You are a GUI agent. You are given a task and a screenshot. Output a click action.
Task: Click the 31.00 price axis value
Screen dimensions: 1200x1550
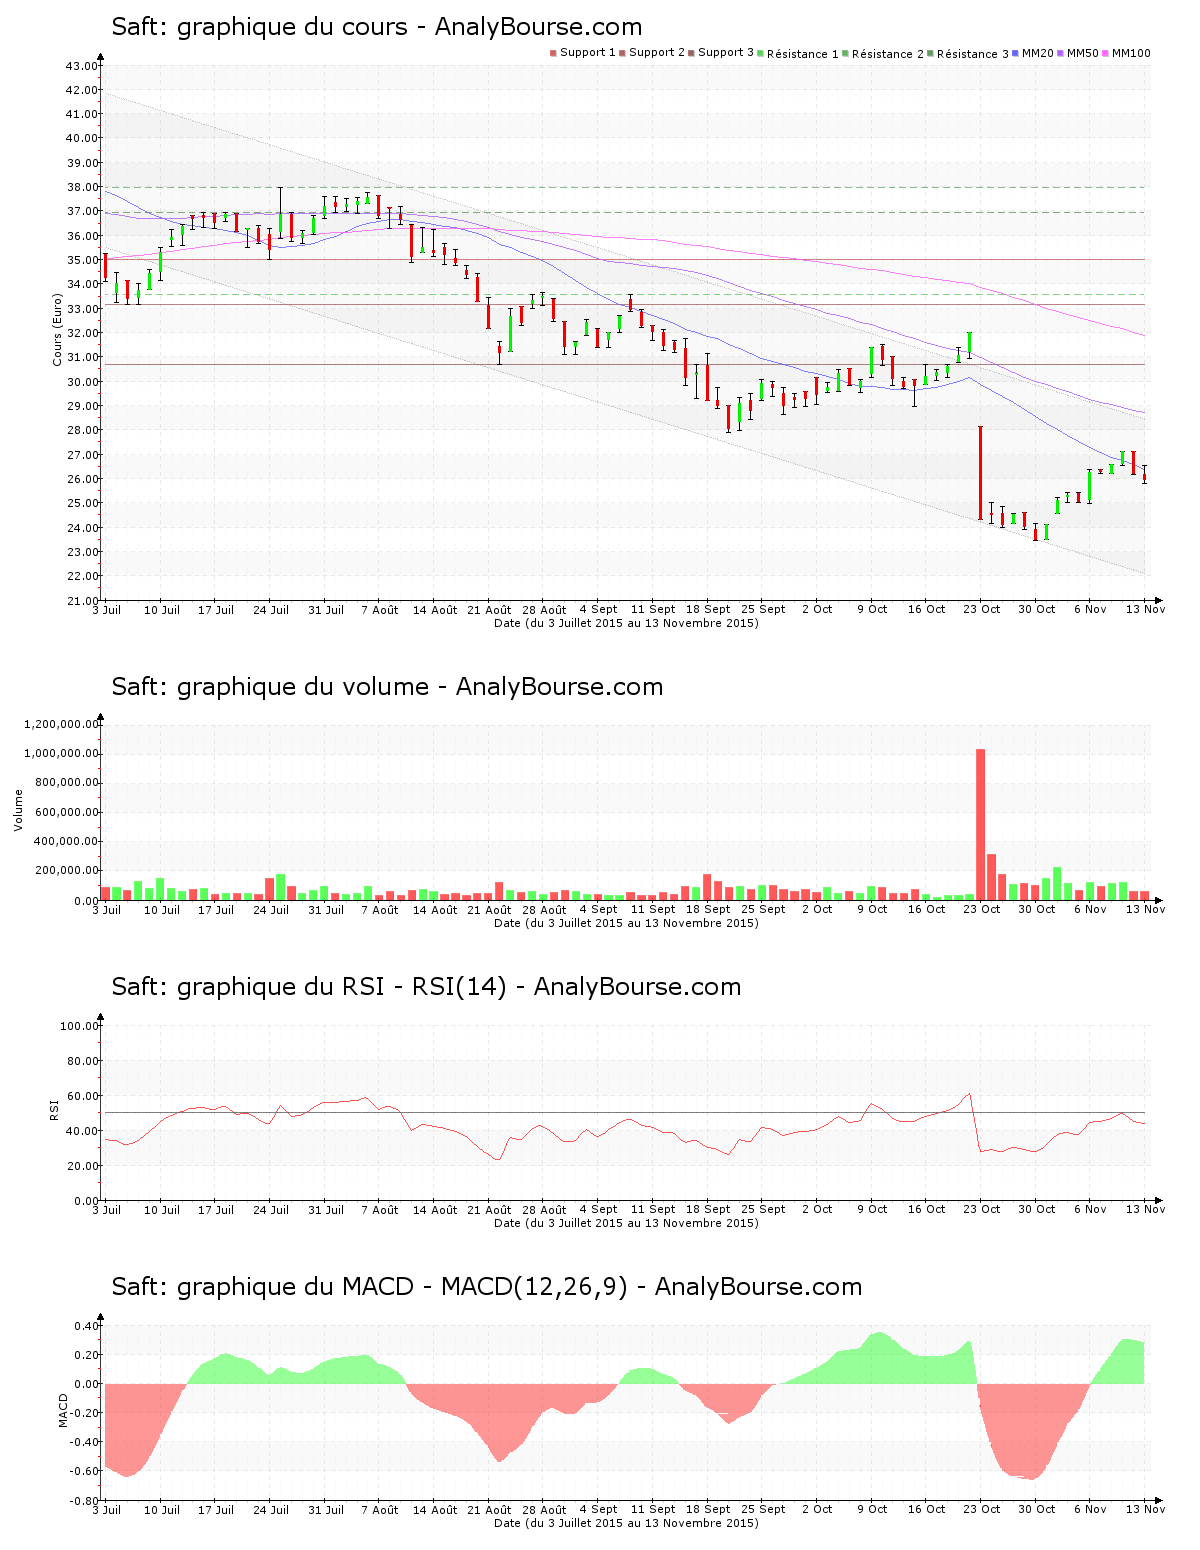pyautogui.click(x=81, y=357)
